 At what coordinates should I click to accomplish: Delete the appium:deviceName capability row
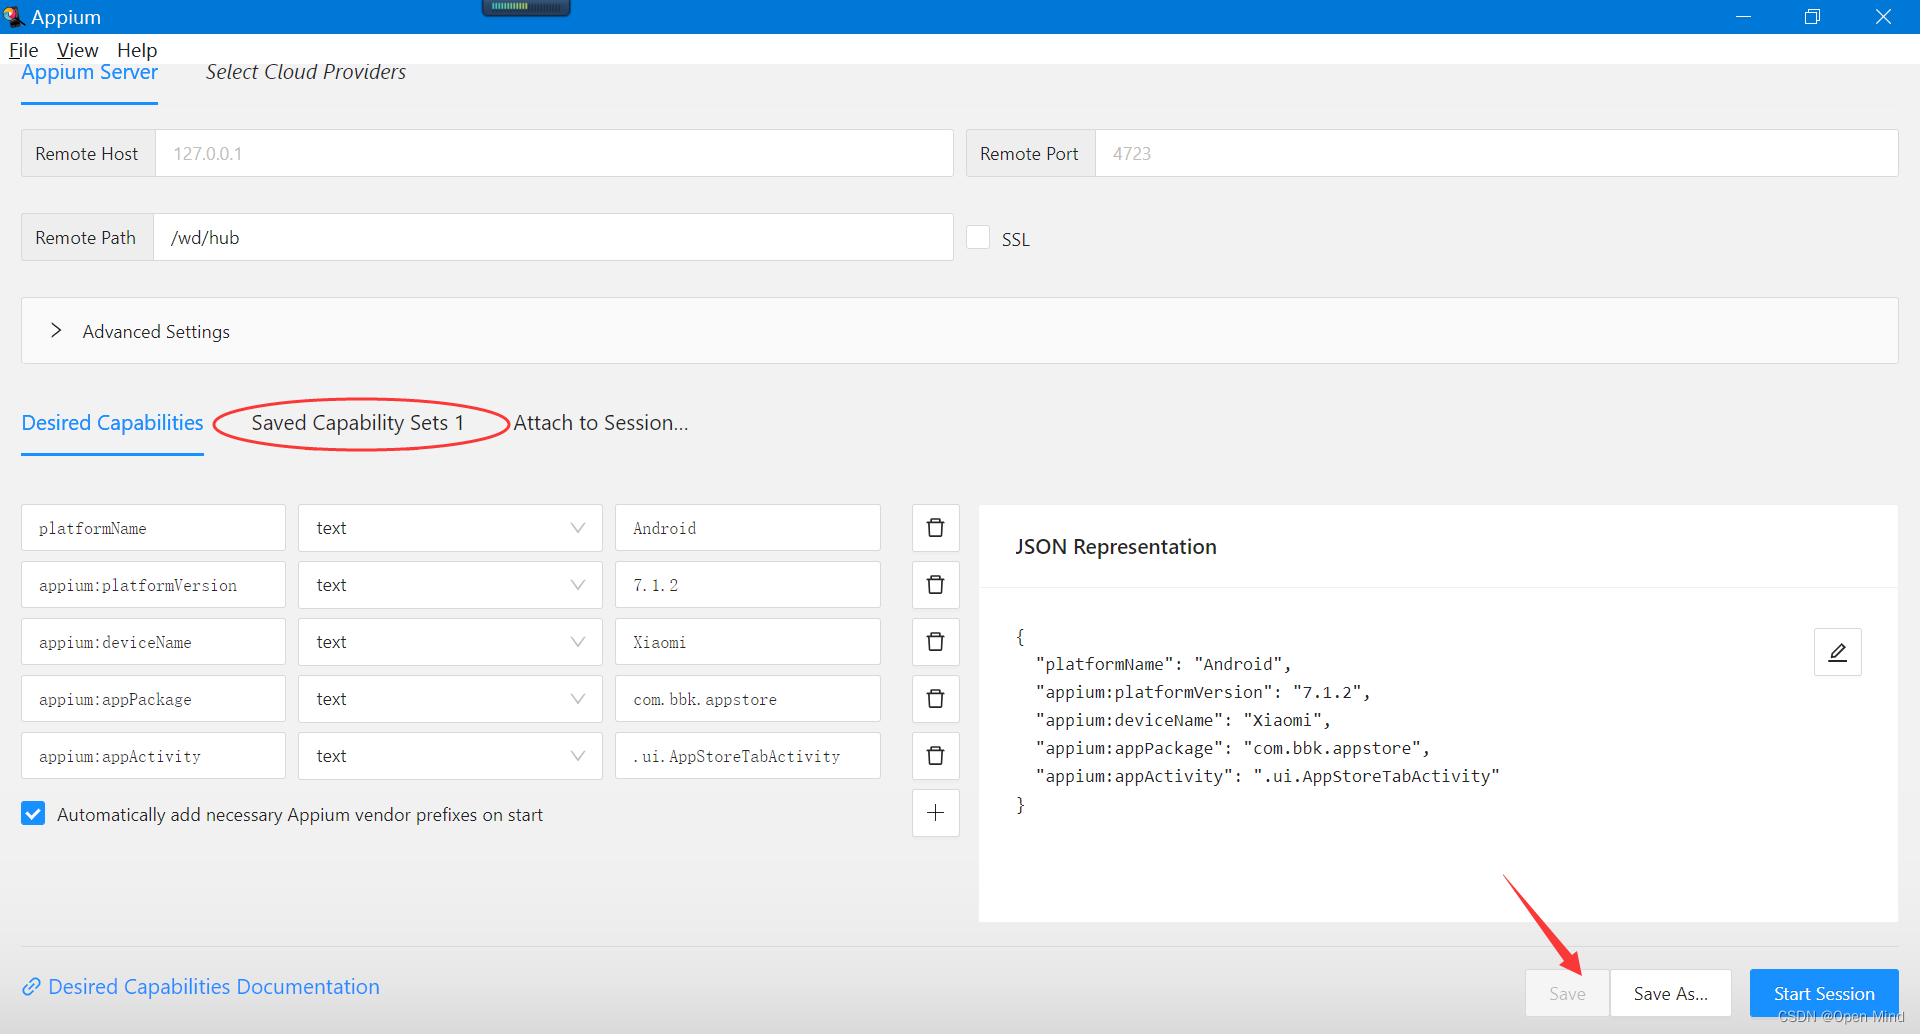click(x=935, y=642)
